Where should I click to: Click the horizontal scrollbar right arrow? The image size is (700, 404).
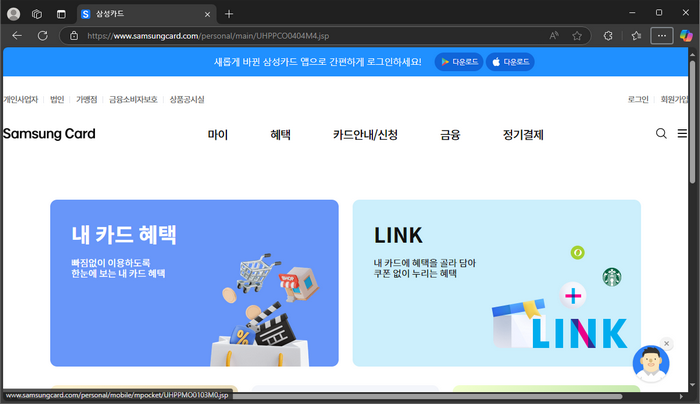point(681,396)
